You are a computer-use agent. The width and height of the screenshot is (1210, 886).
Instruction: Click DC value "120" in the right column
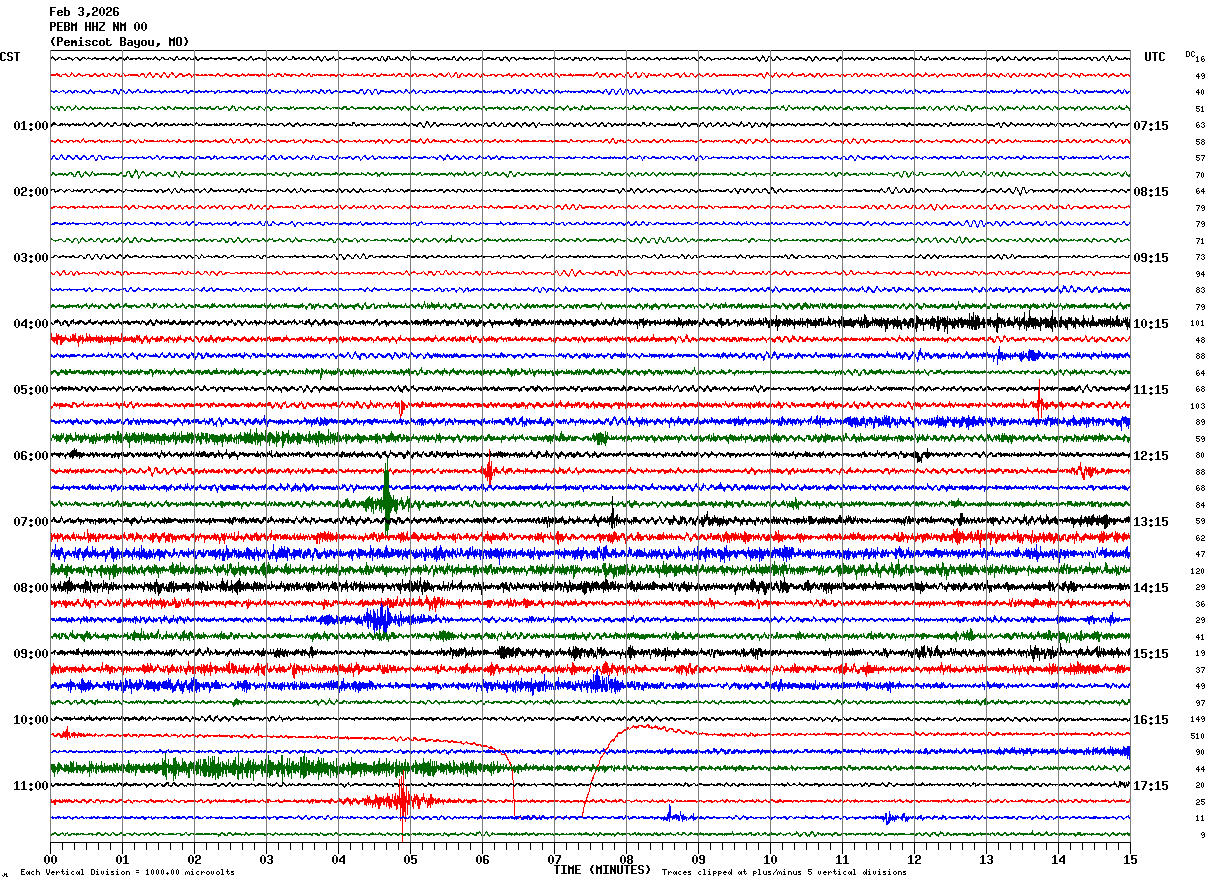(1197, 571)
